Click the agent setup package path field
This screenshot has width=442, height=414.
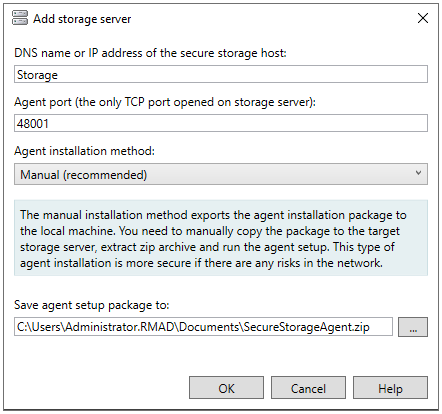(203, 327)
